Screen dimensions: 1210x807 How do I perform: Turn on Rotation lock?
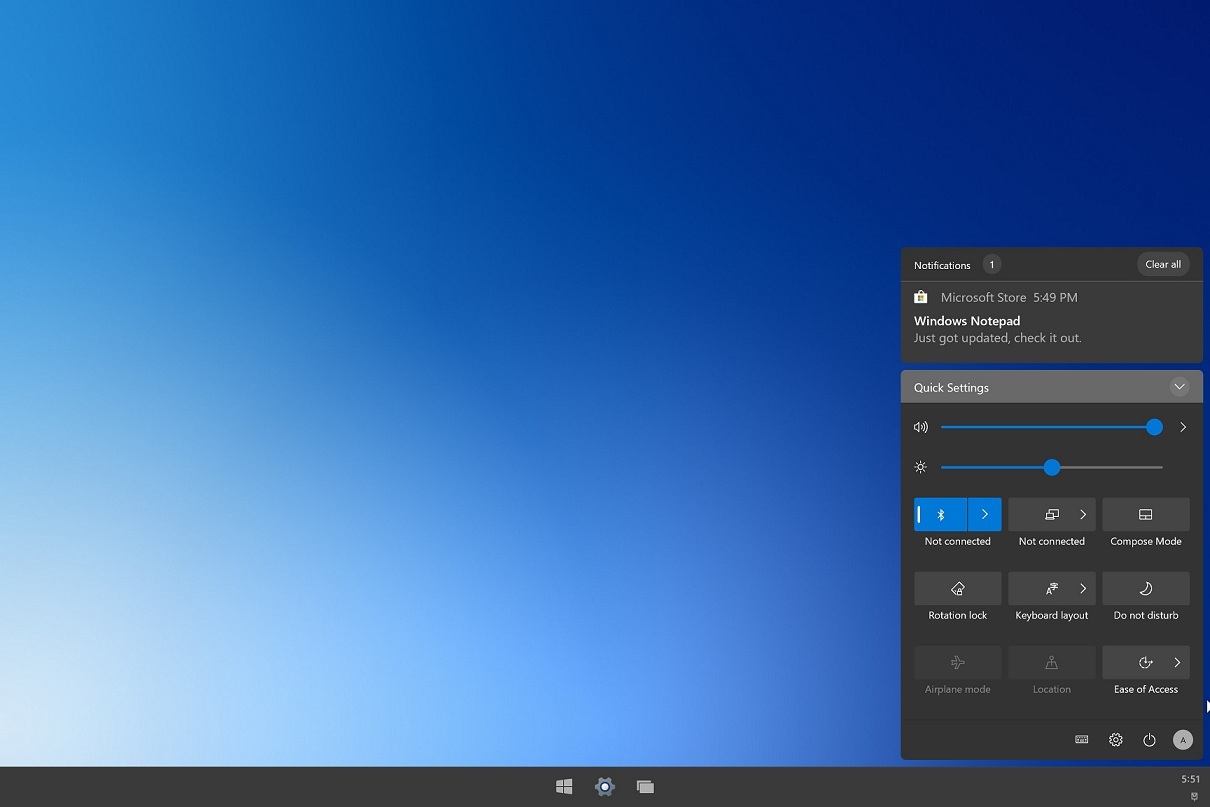957,588
